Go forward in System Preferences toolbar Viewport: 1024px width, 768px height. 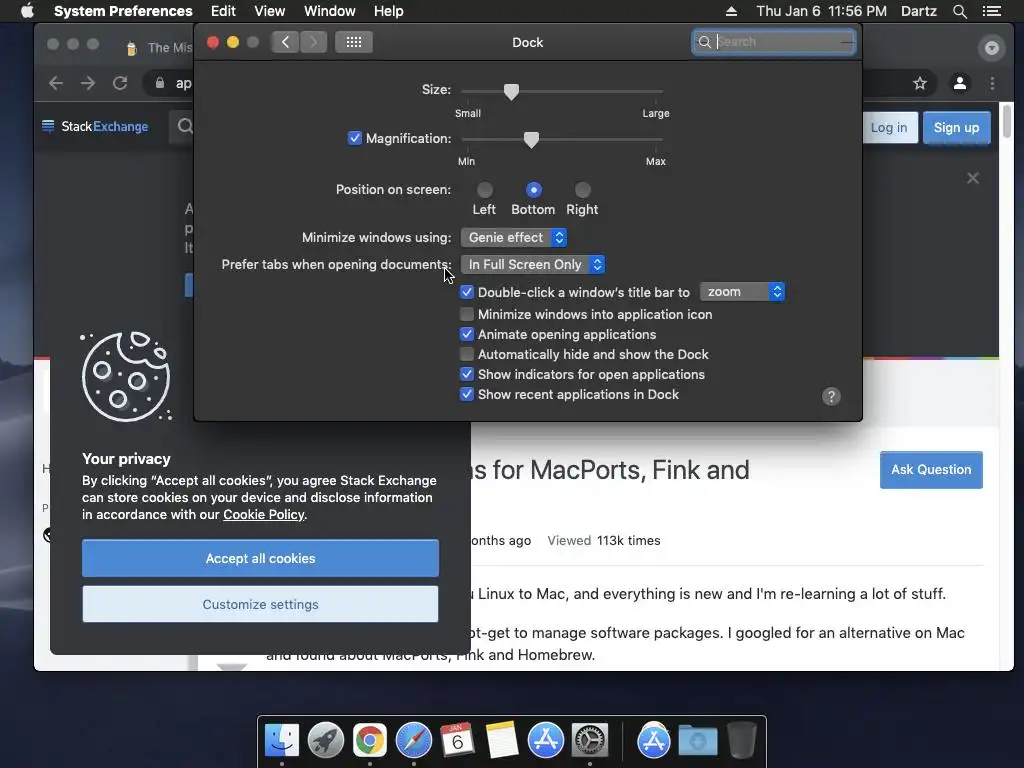tap(313, 42)
